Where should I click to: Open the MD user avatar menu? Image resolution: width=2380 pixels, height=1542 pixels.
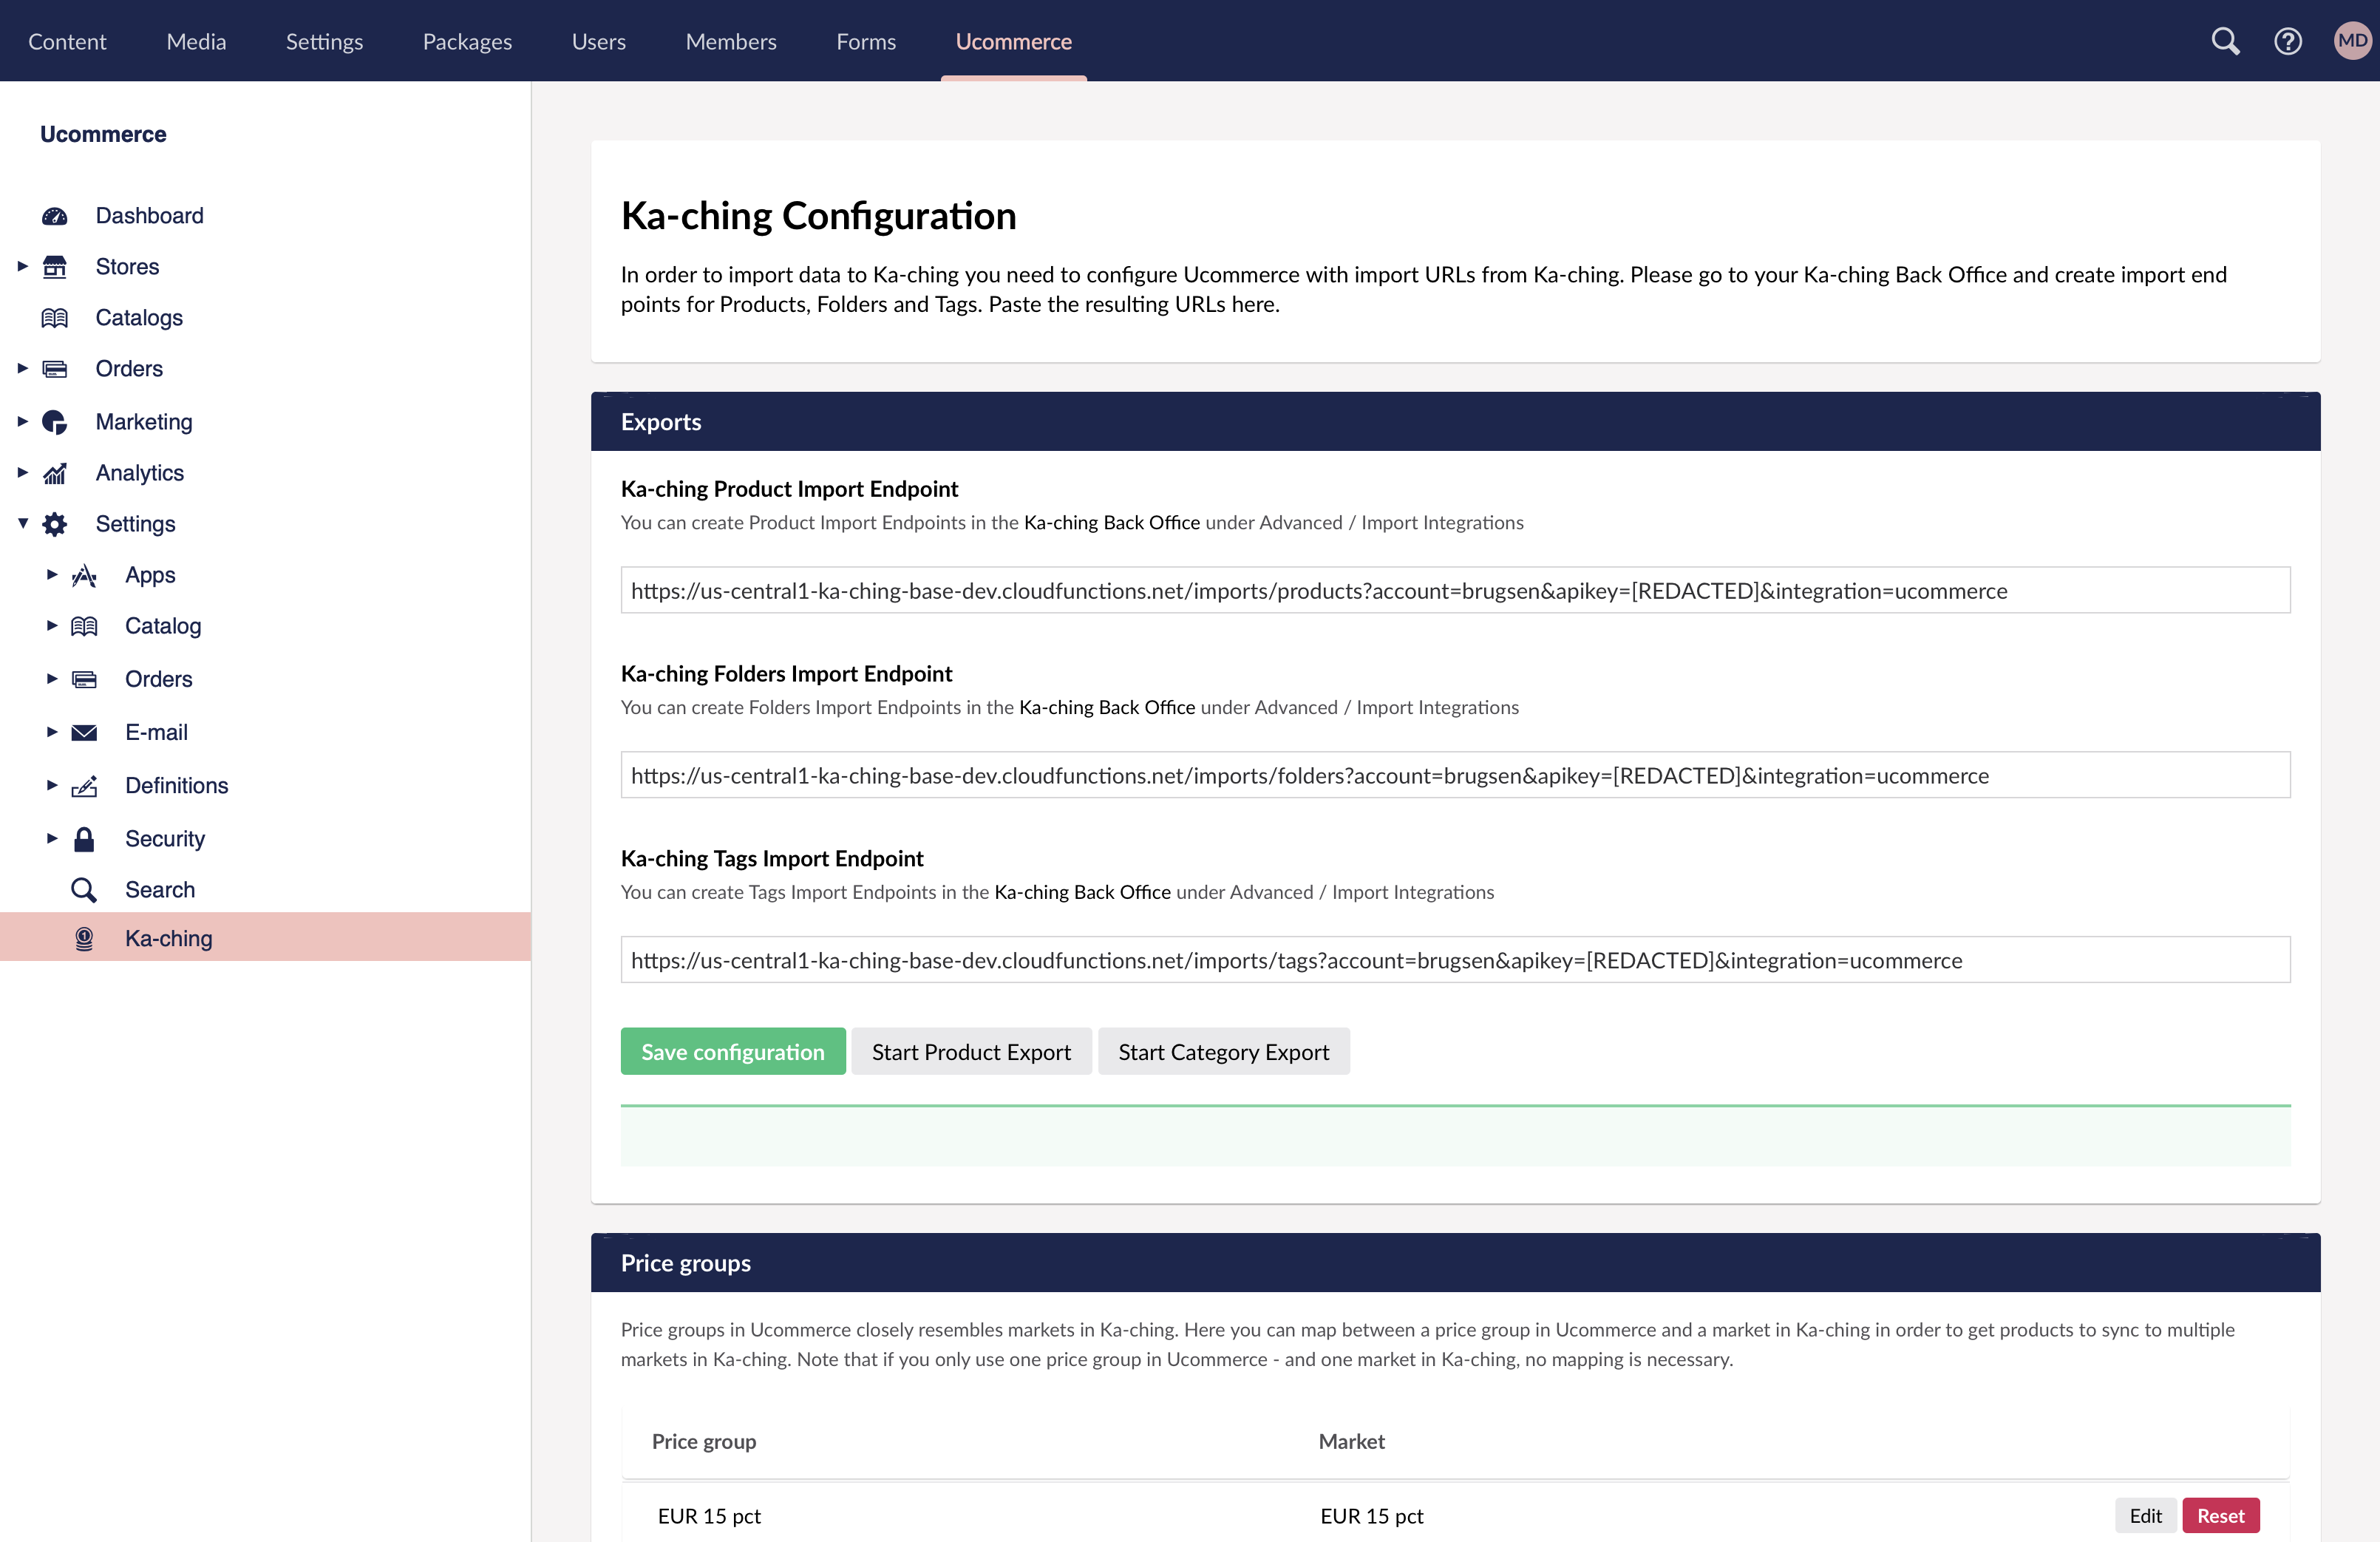click(x=2351, y=41)
